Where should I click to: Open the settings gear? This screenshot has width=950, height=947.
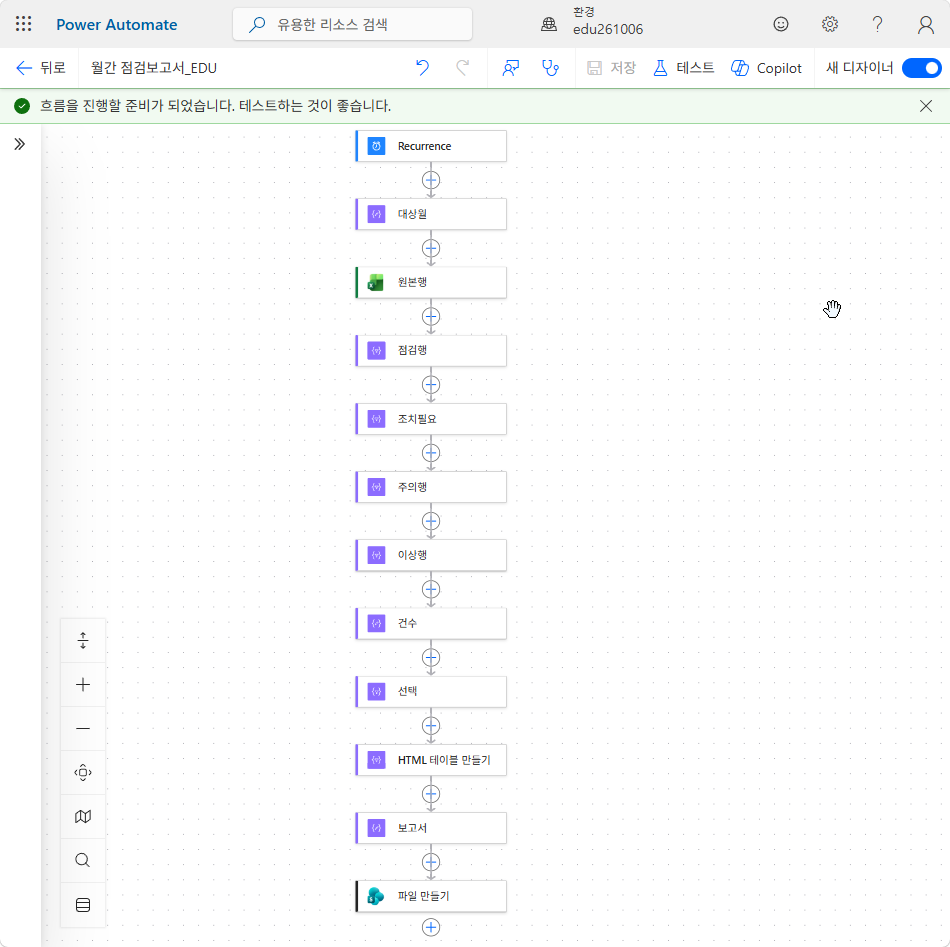click(x=829, y=24)
